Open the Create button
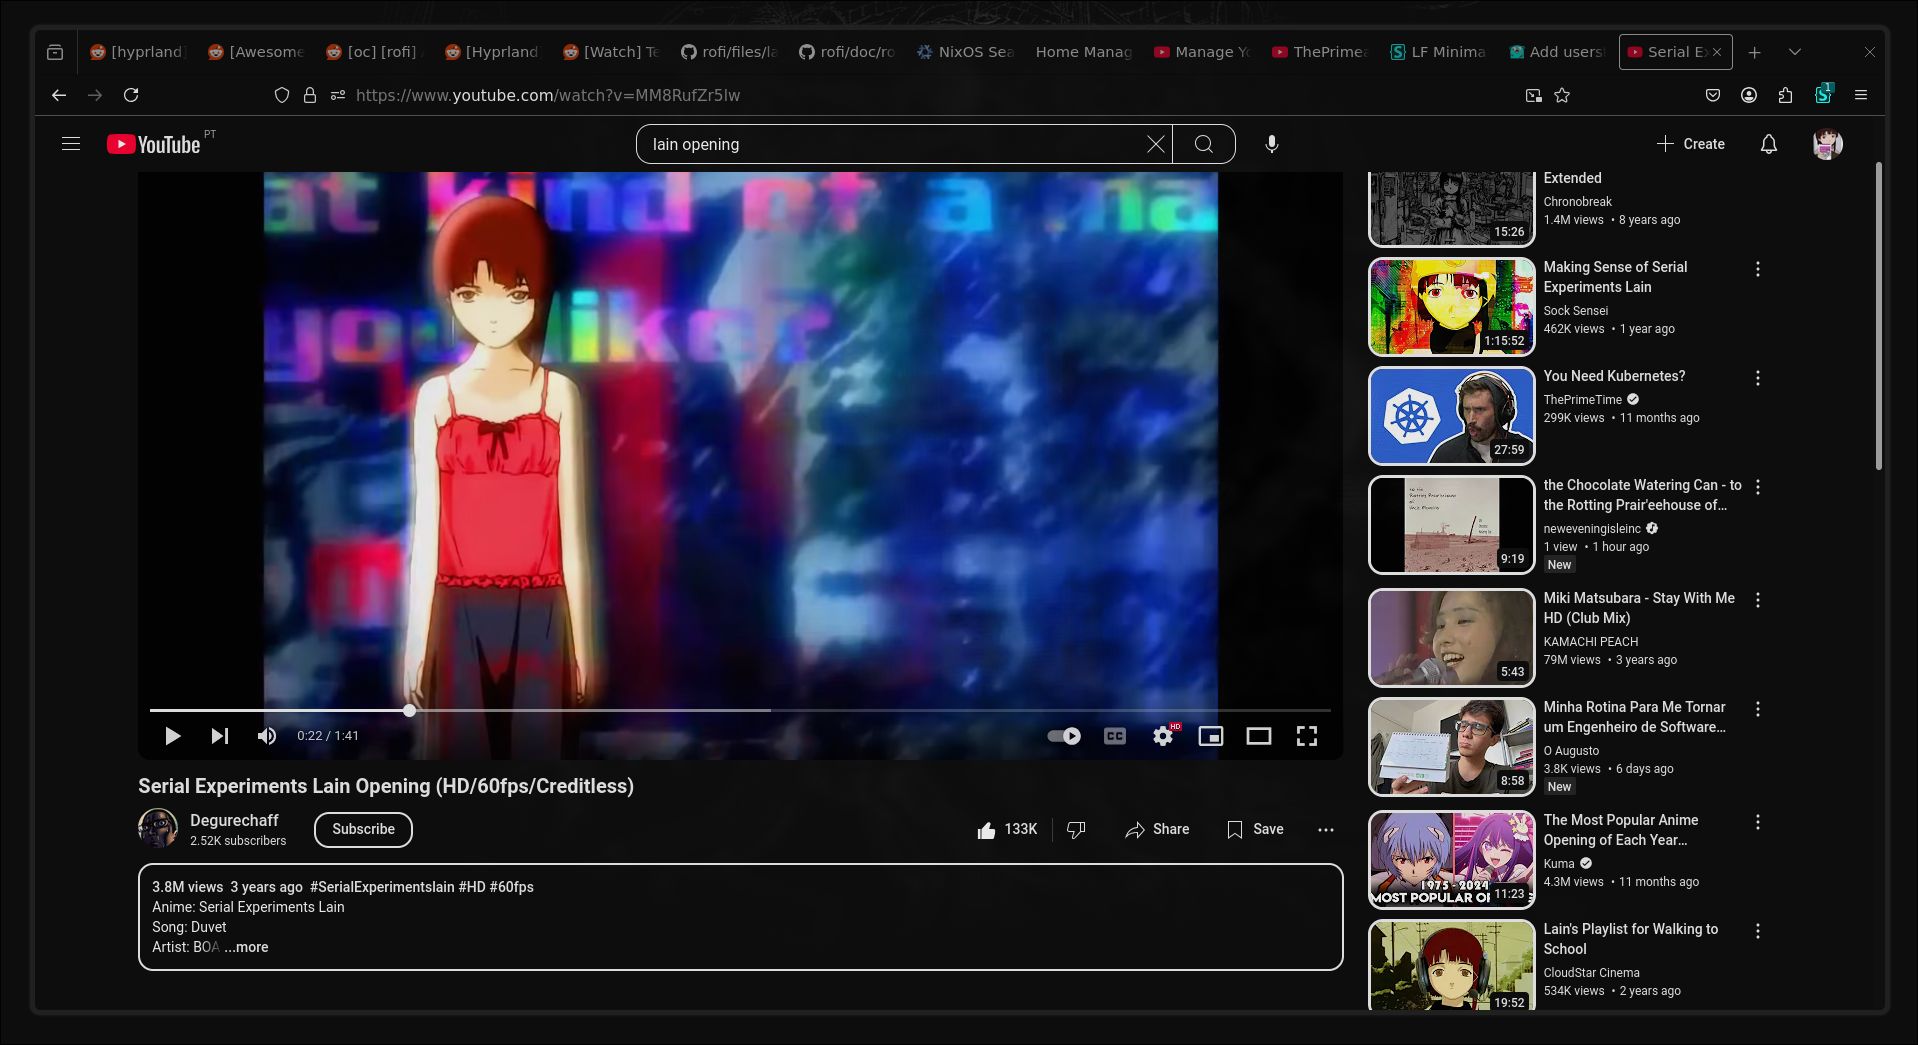This screenshot has width=1918, height=1045. coord(1691,144)
